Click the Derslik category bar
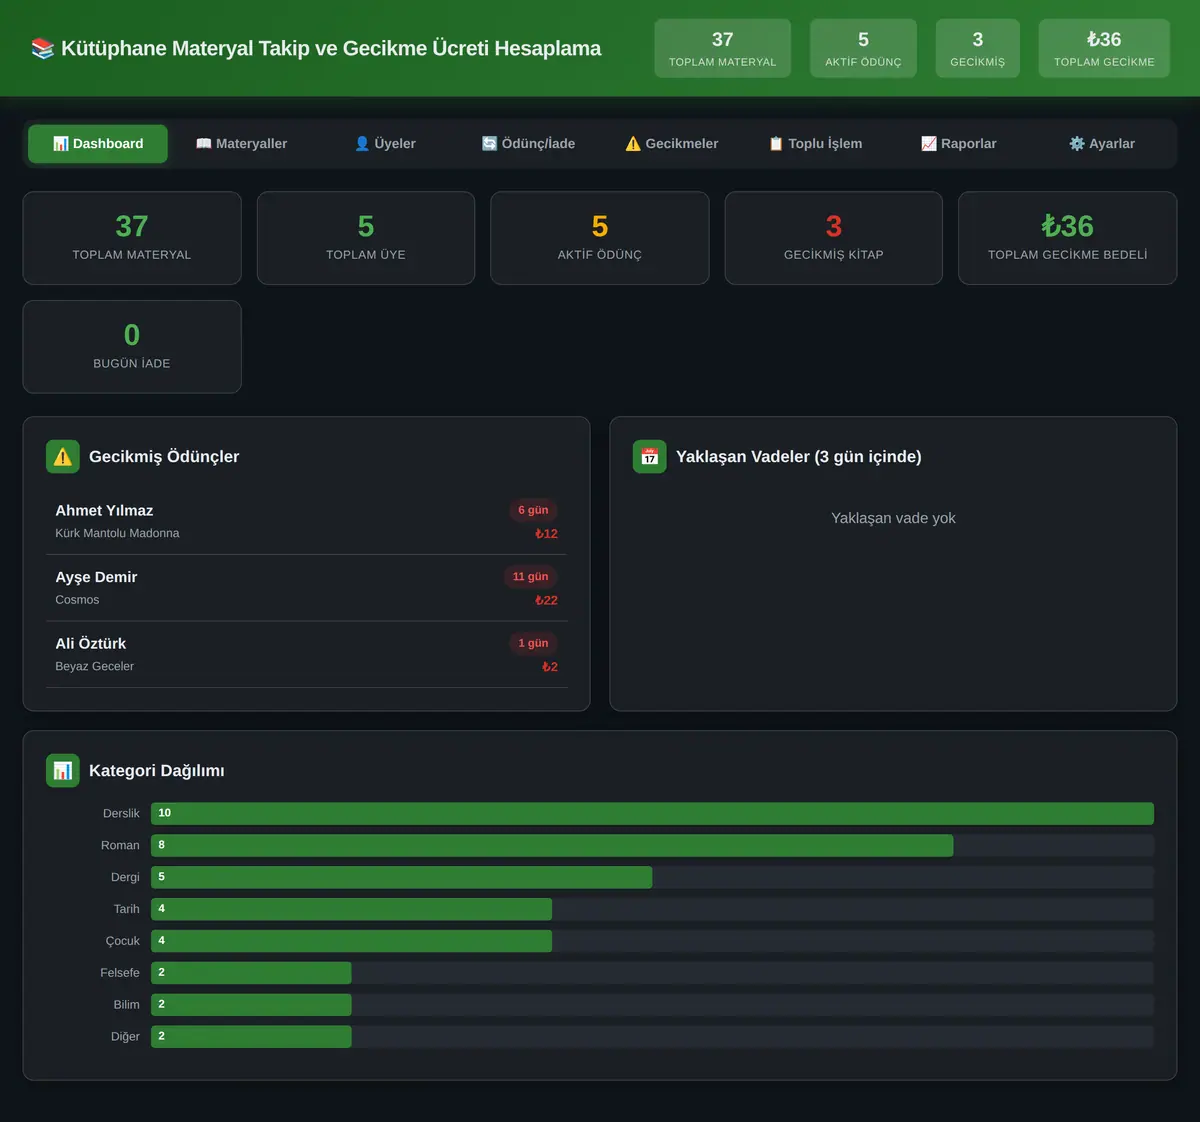 point(652,814)
